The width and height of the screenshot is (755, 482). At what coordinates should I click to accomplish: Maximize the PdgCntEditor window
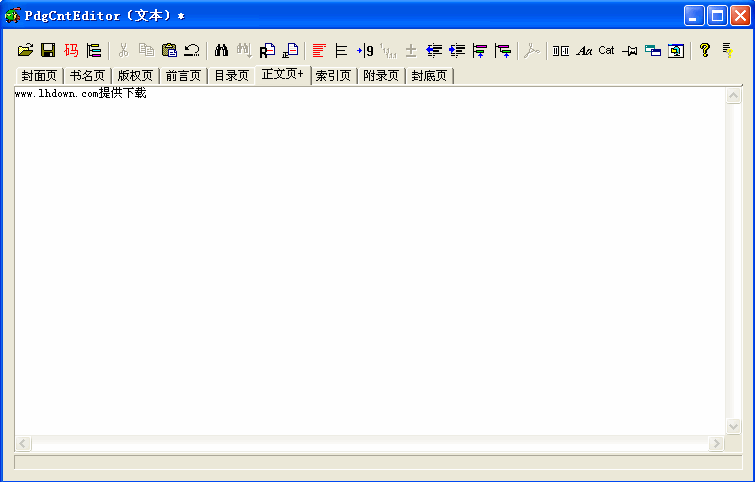tap(717, 16)
